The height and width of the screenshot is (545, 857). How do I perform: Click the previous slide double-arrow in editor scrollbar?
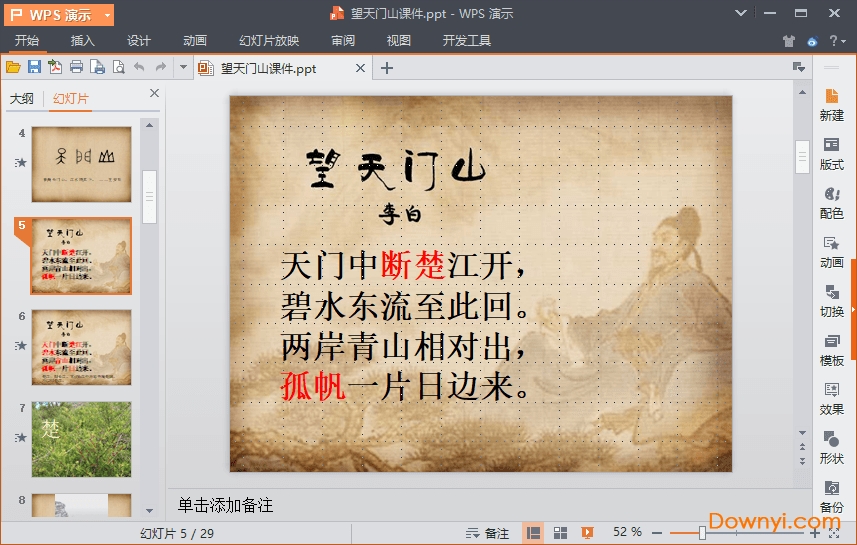(x=802, y=447)
